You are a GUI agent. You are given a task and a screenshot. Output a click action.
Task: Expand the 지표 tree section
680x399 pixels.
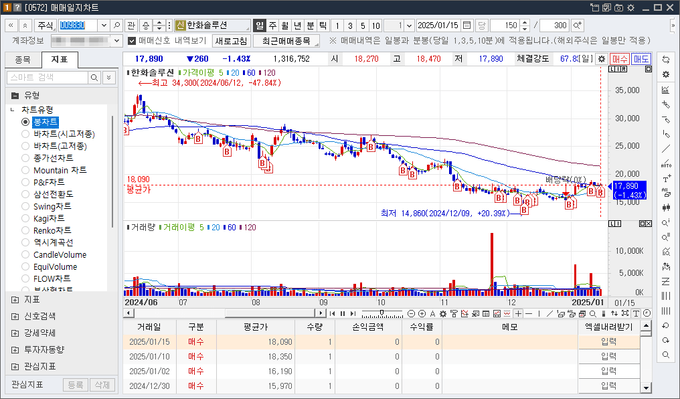[15, 300]
